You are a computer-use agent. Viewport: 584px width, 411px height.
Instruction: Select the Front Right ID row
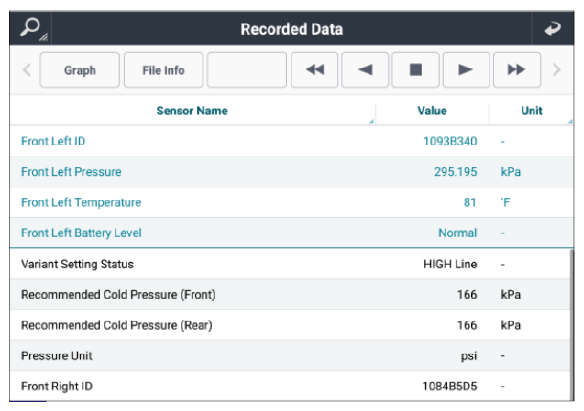(291, 386)
